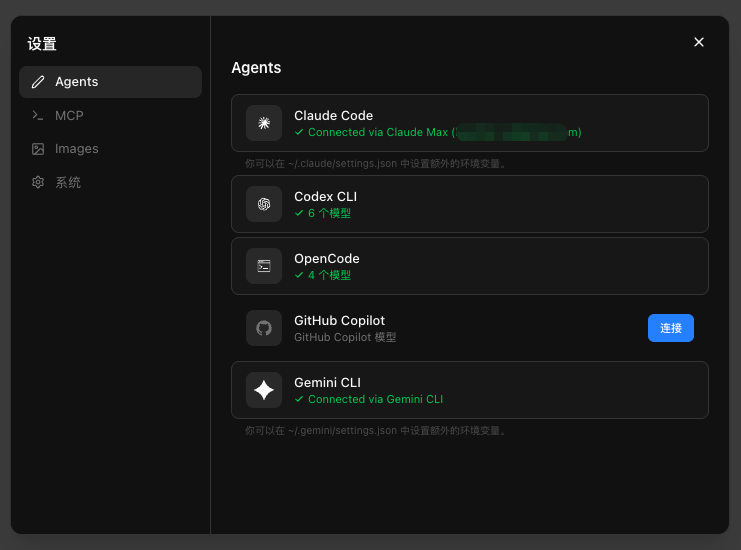Open the Claude Code agent card
The height and width of the screenshot is (550, 741).
(470, 123)
